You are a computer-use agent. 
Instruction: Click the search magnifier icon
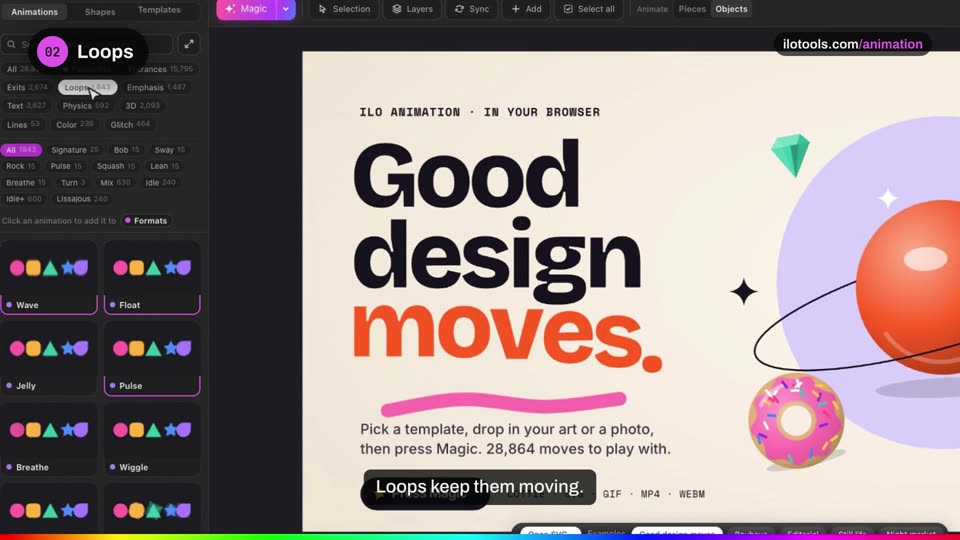(x=12, y=44)
